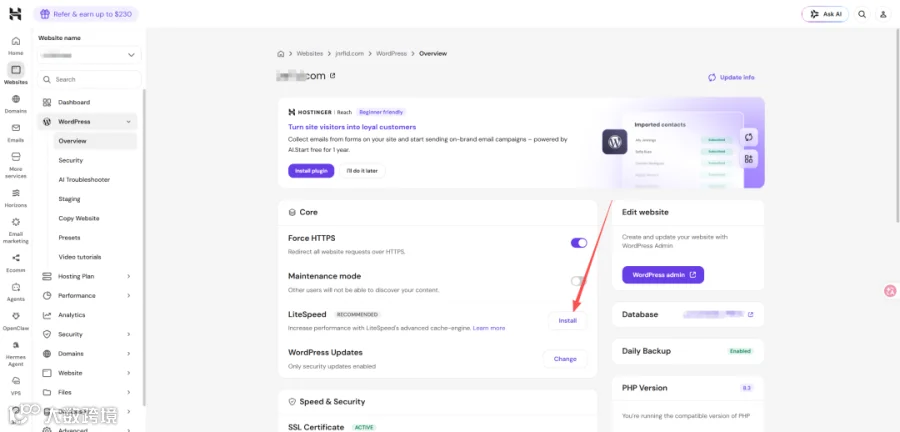Toggle the Maintenance mode switch
900x432 pixels.
click(x=579, y=281)
